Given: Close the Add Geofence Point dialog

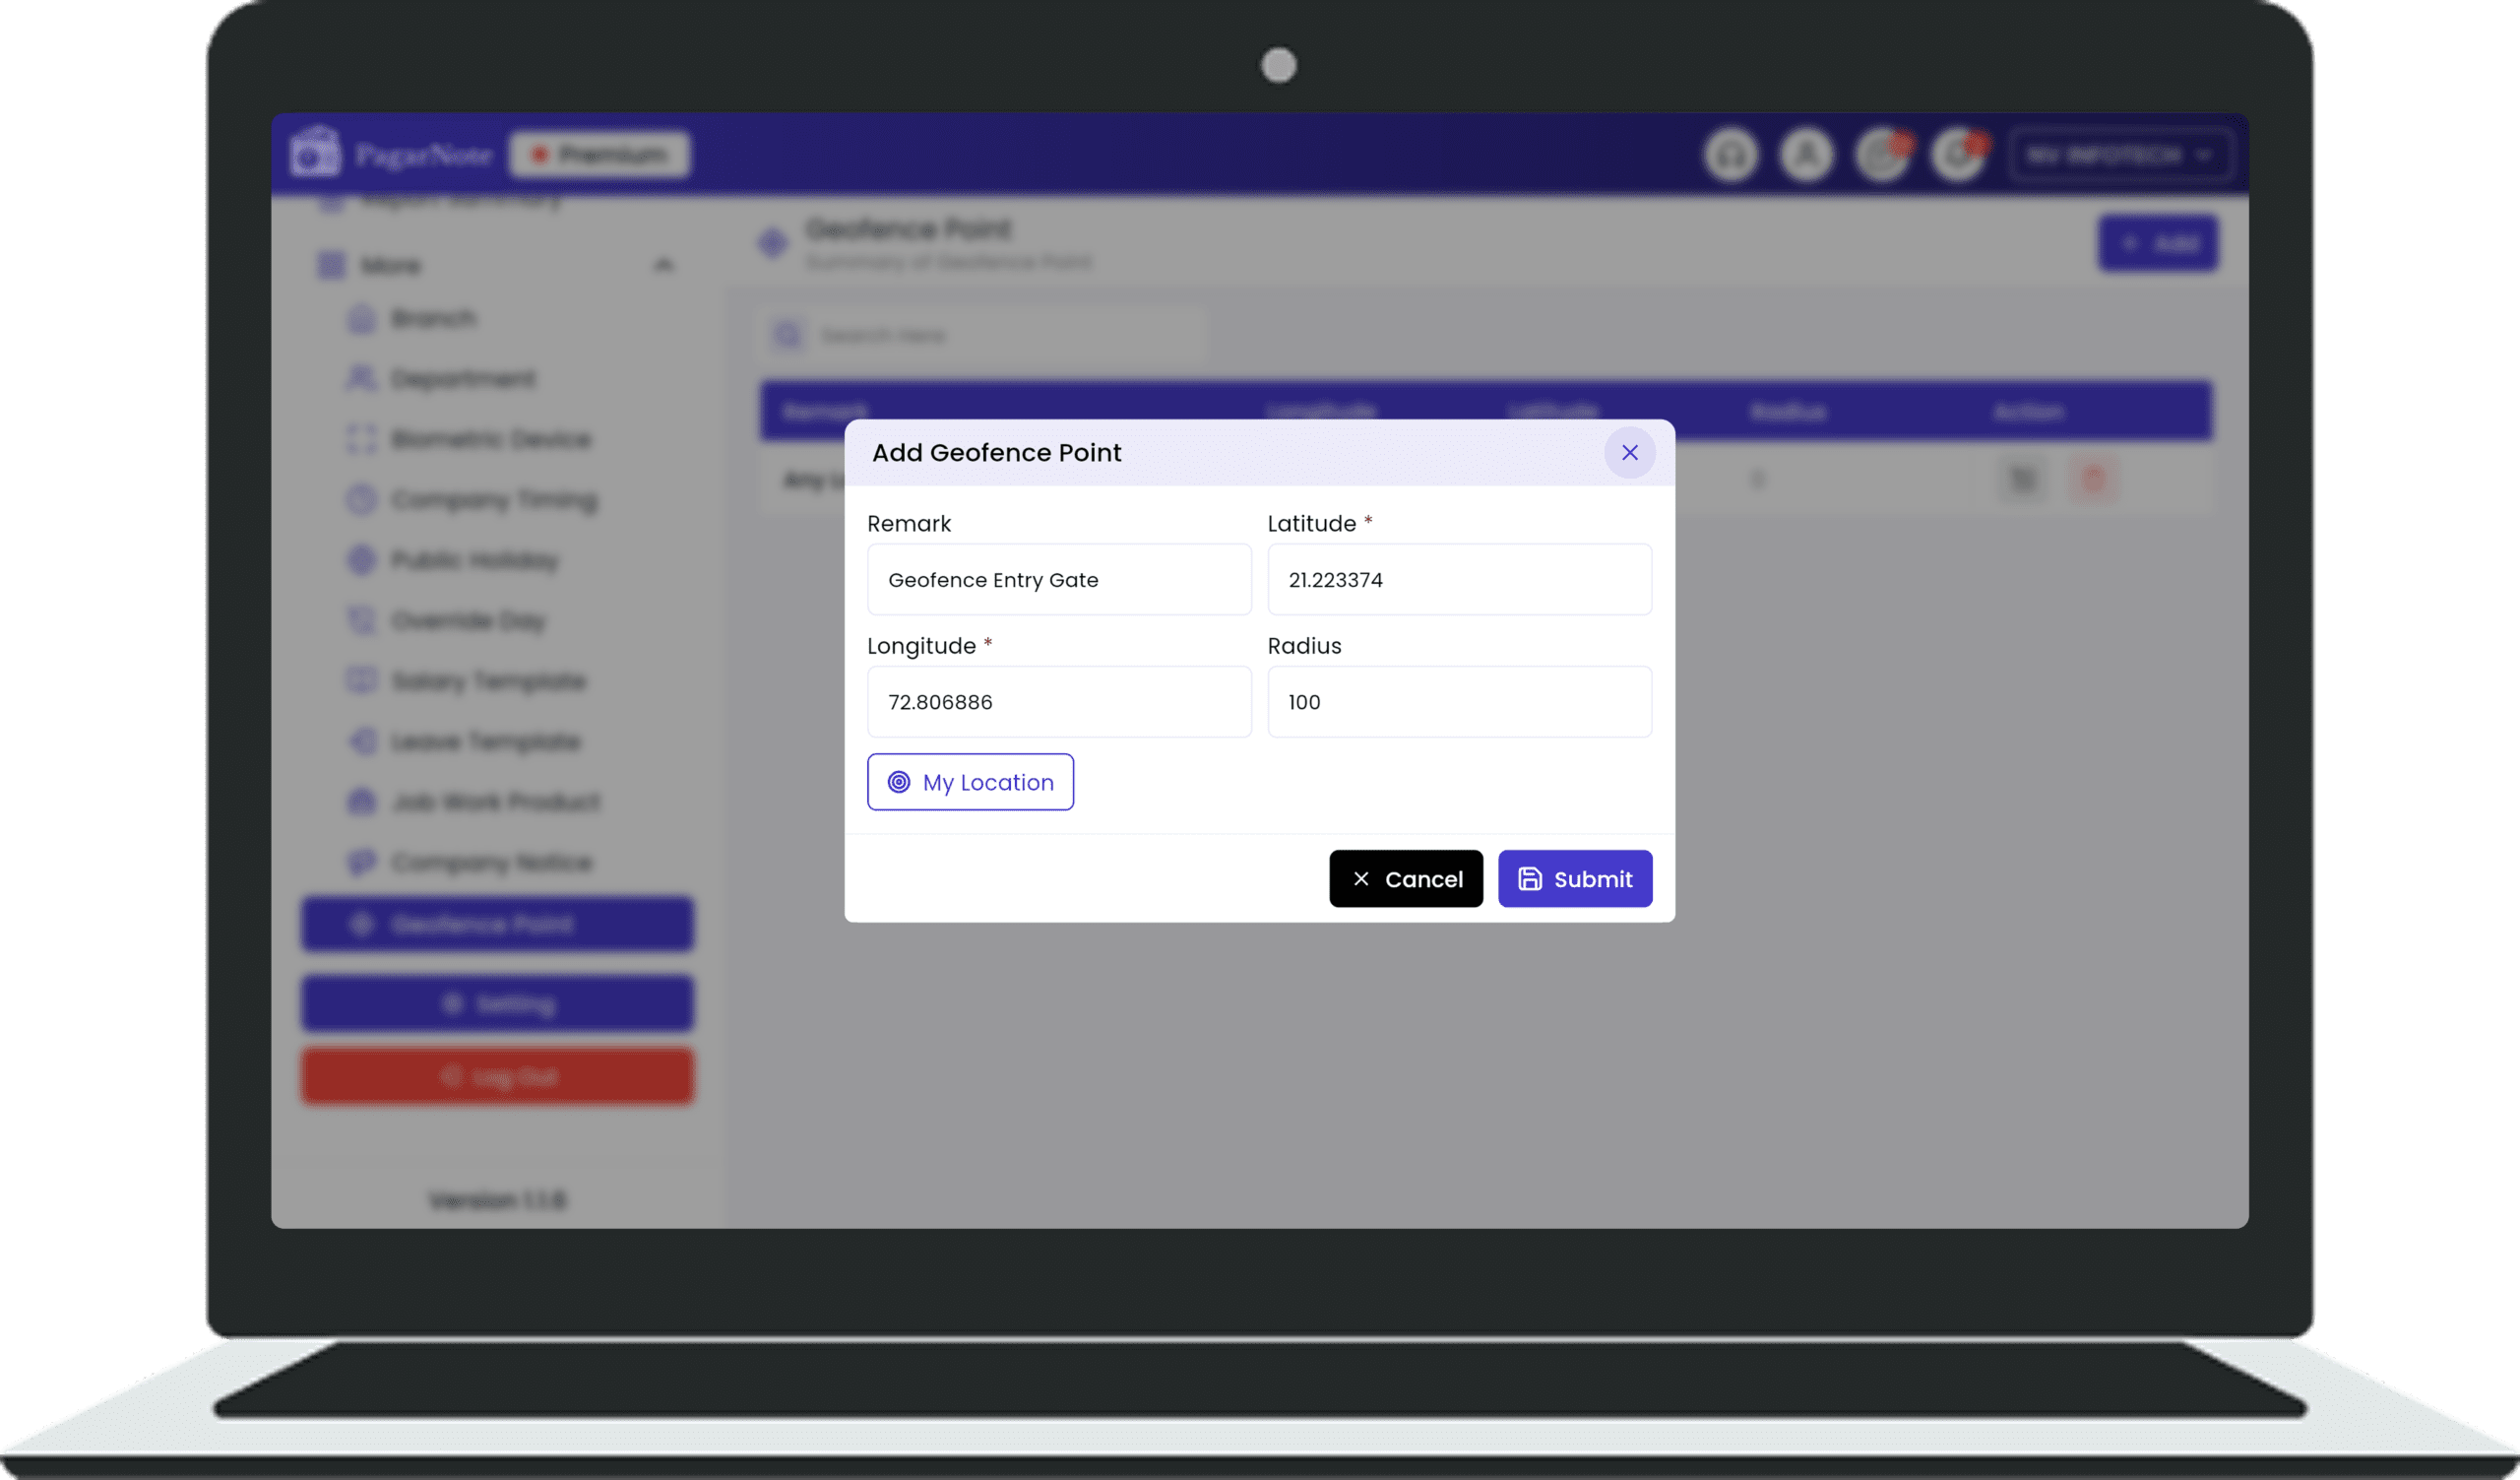Looking at the screenshot, I should point(1629,453).
